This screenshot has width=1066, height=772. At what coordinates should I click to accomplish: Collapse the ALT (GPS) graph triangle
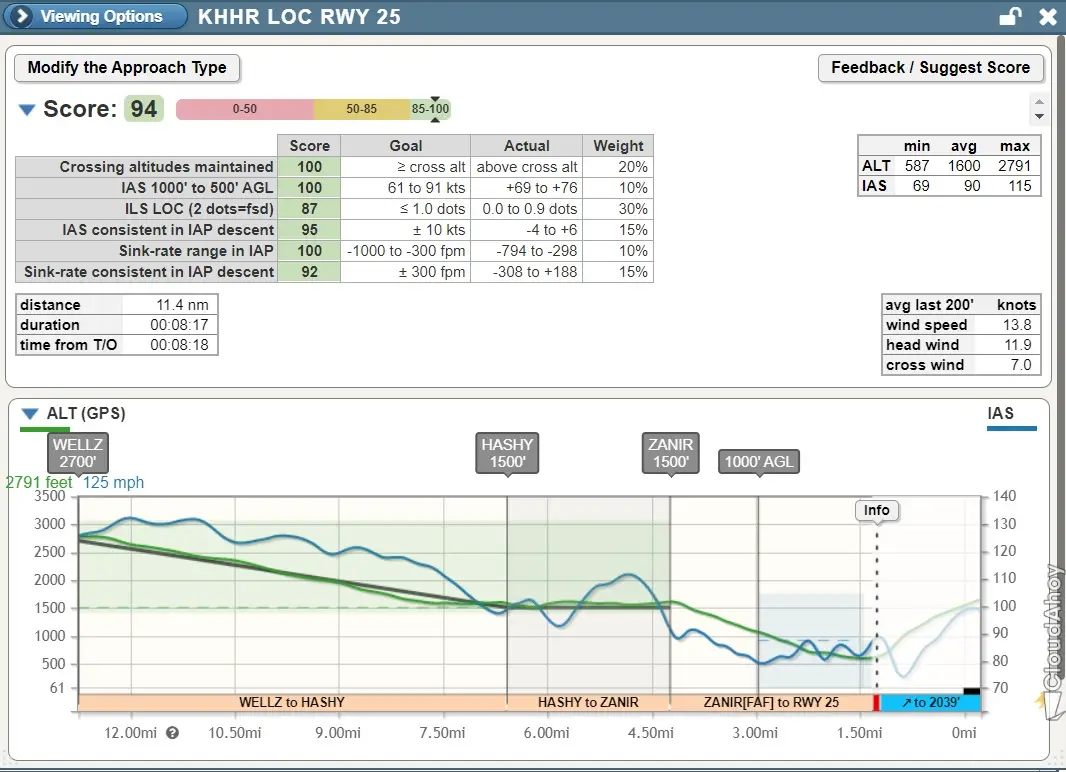coord(30,413)
